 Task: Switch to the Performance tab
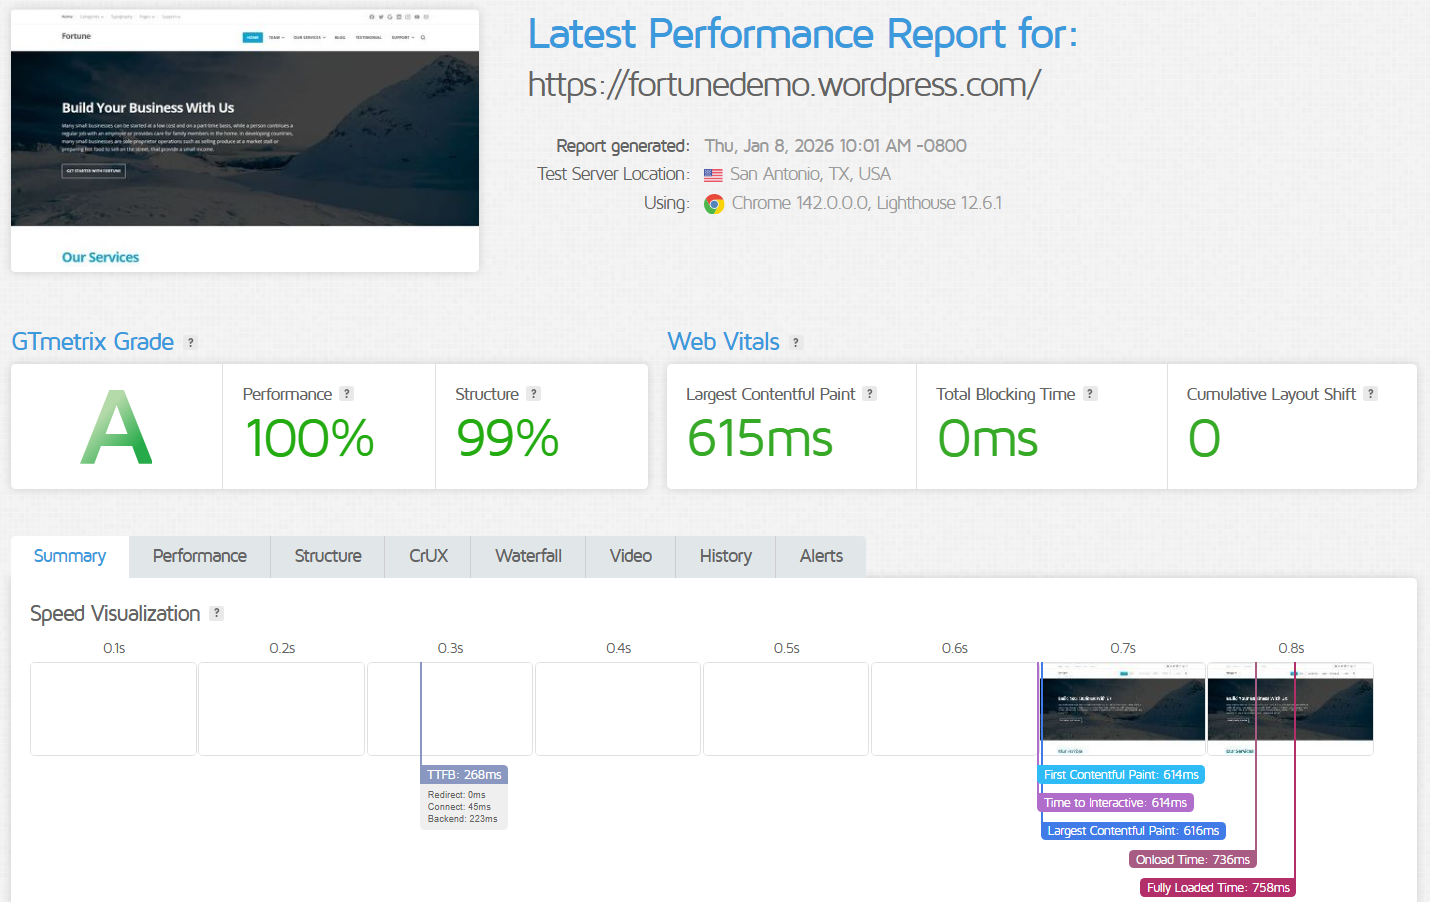point(200,556)
